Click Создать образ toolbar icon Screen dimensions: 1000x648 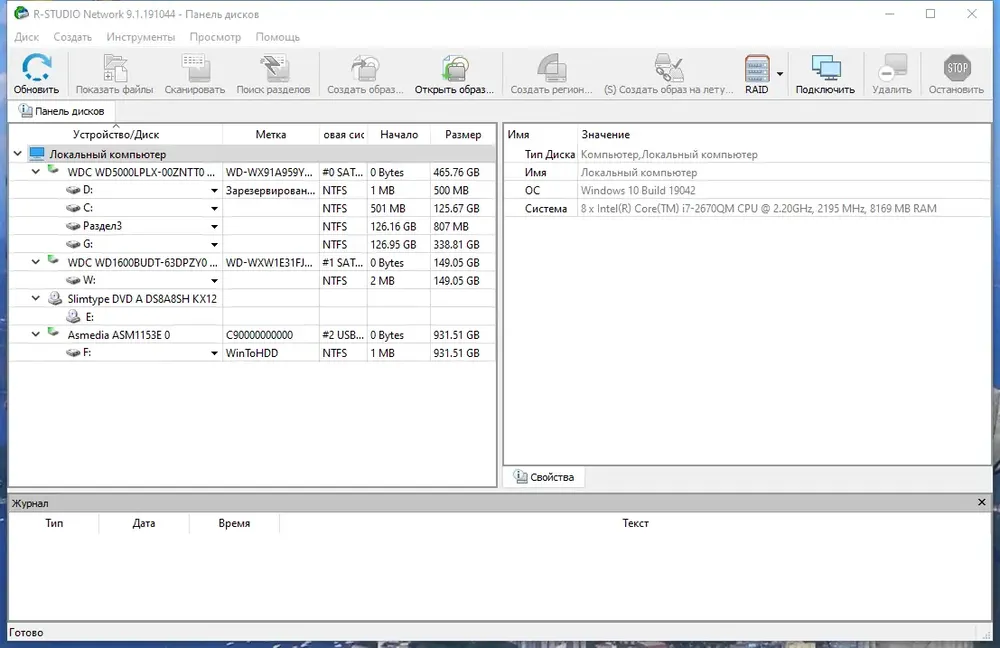(x=365, y=68)
